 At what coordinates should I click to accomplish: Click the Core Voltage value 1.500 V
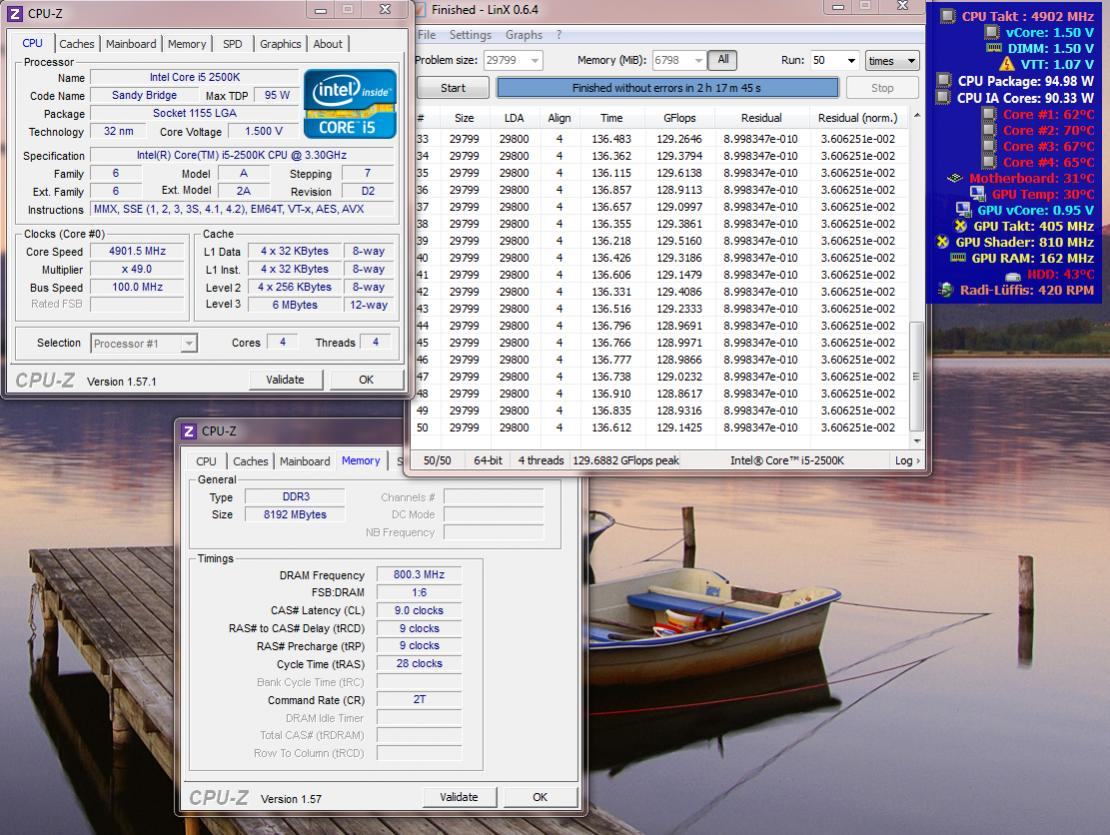pyautogui.click(x=264, y=132)
